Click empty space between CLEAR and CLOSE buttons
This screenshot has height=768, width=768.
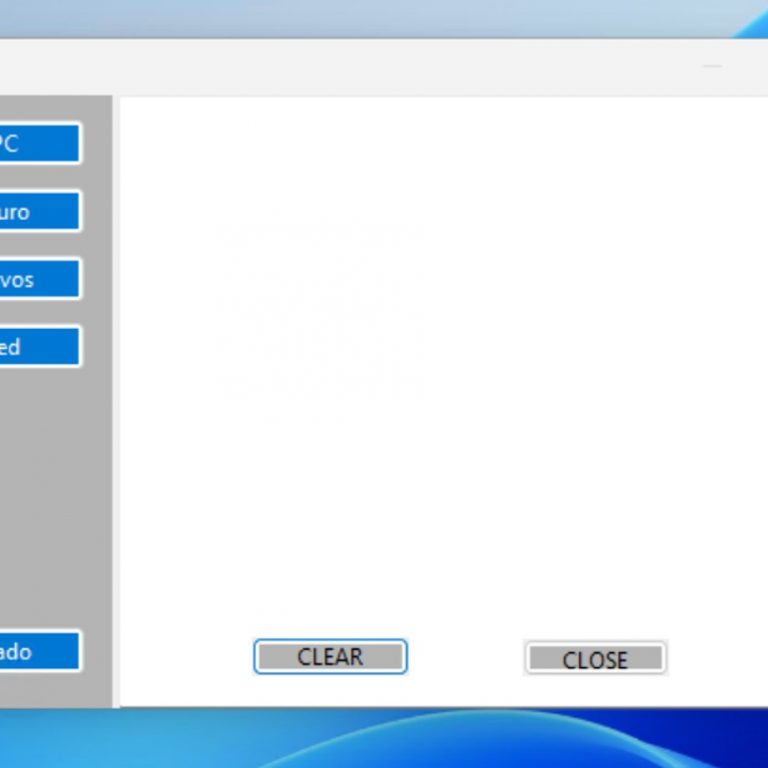point(465,658)
